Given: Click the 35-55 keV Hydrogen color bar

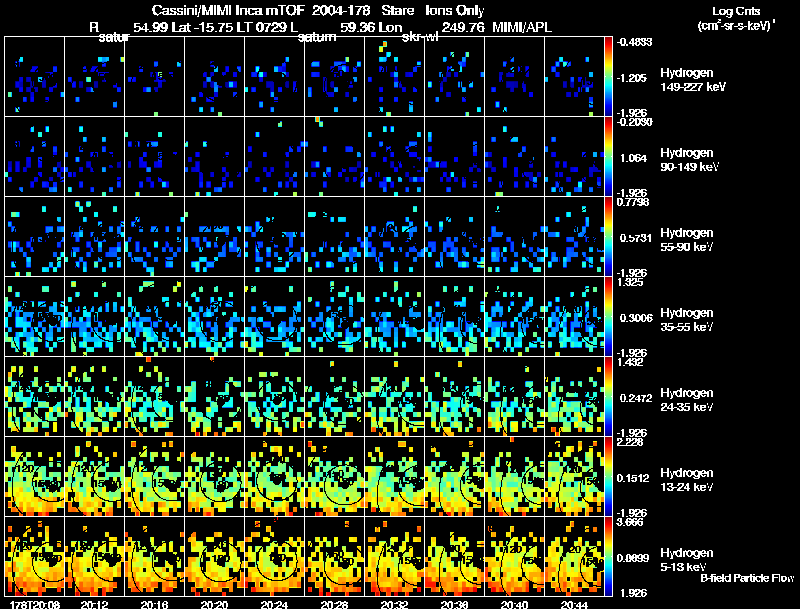Looking at the screenshot, I should 610,316.
